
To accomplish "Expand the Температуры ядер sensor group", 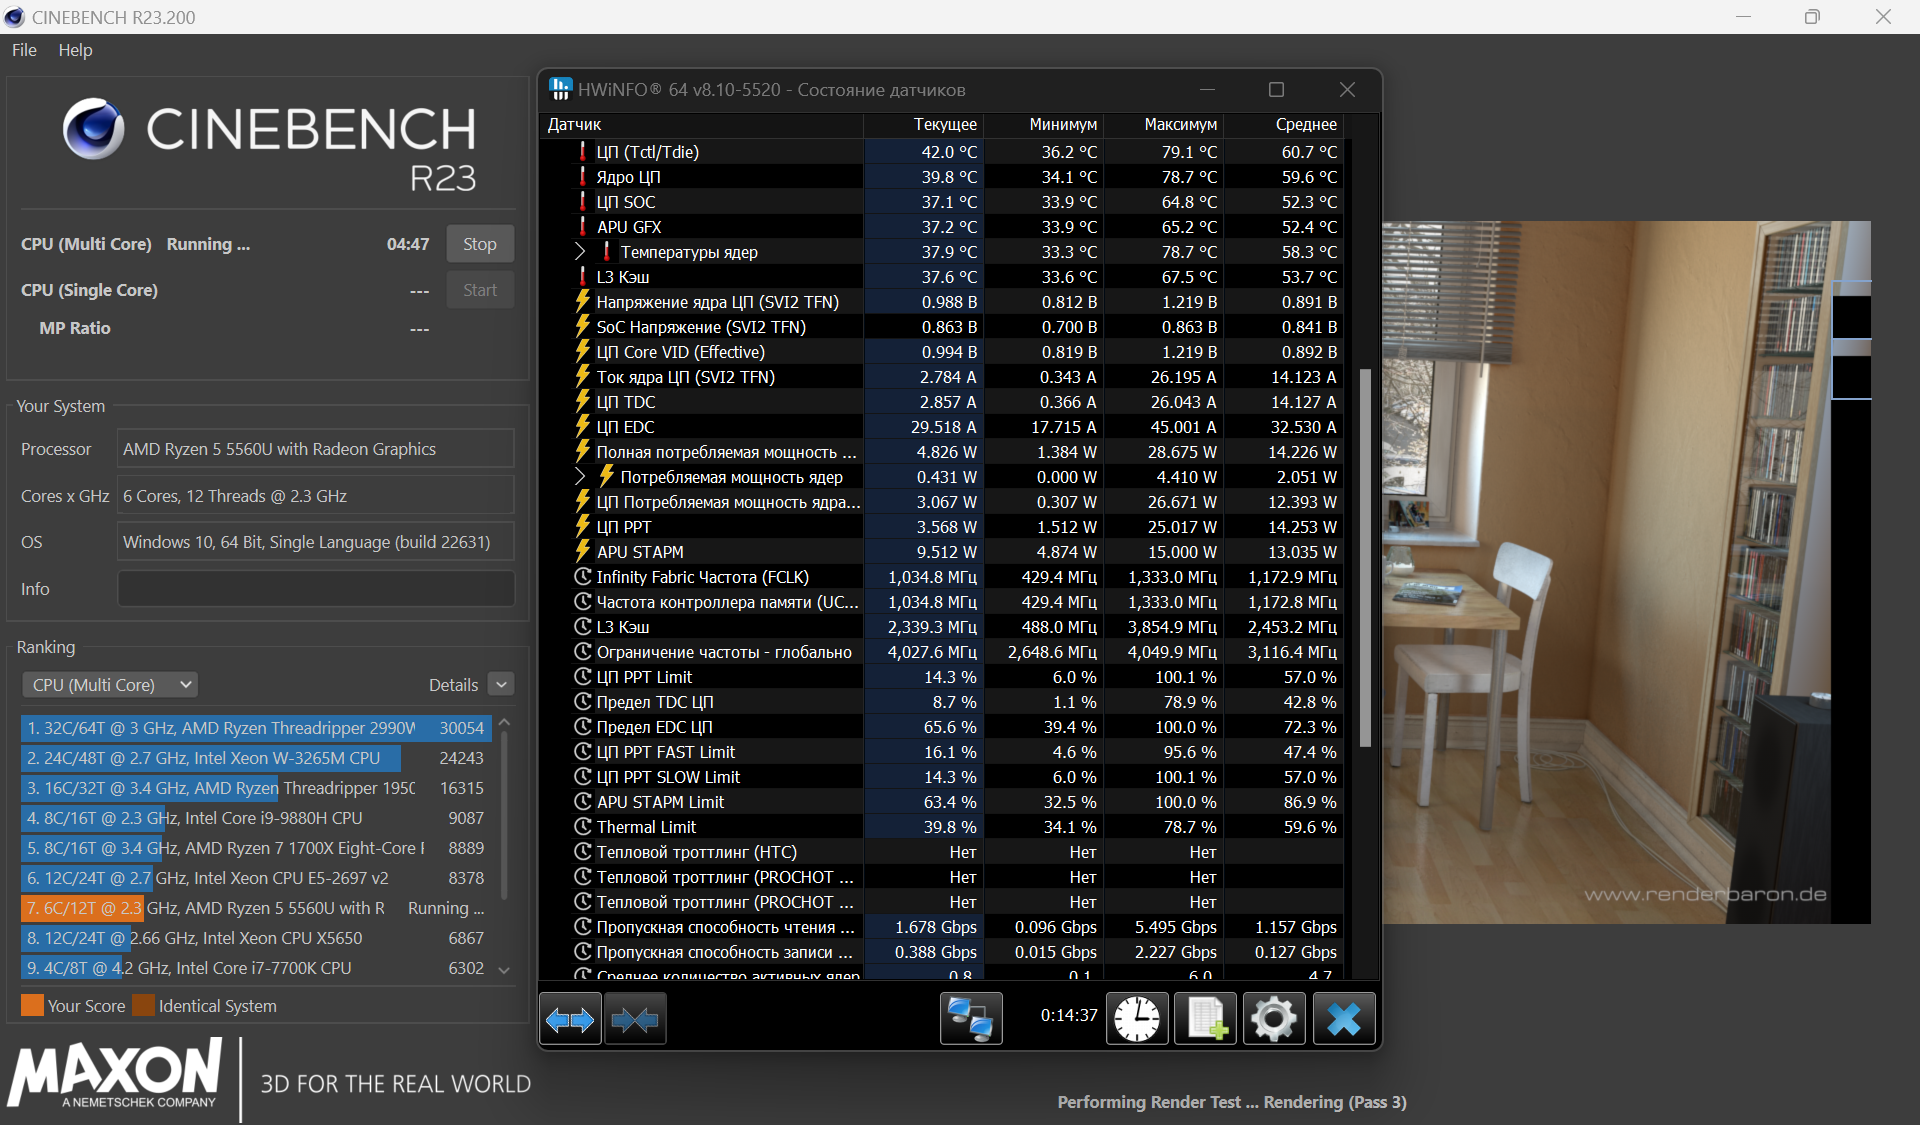I will click(580, 252).
